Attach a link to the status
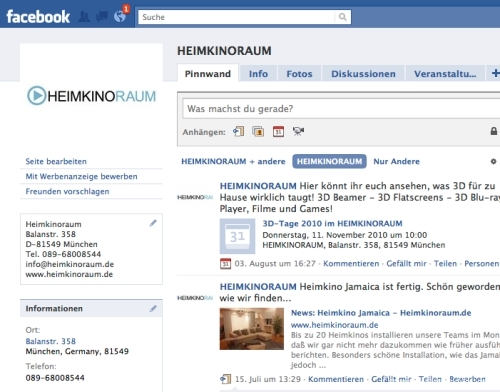 pos(239,132)
